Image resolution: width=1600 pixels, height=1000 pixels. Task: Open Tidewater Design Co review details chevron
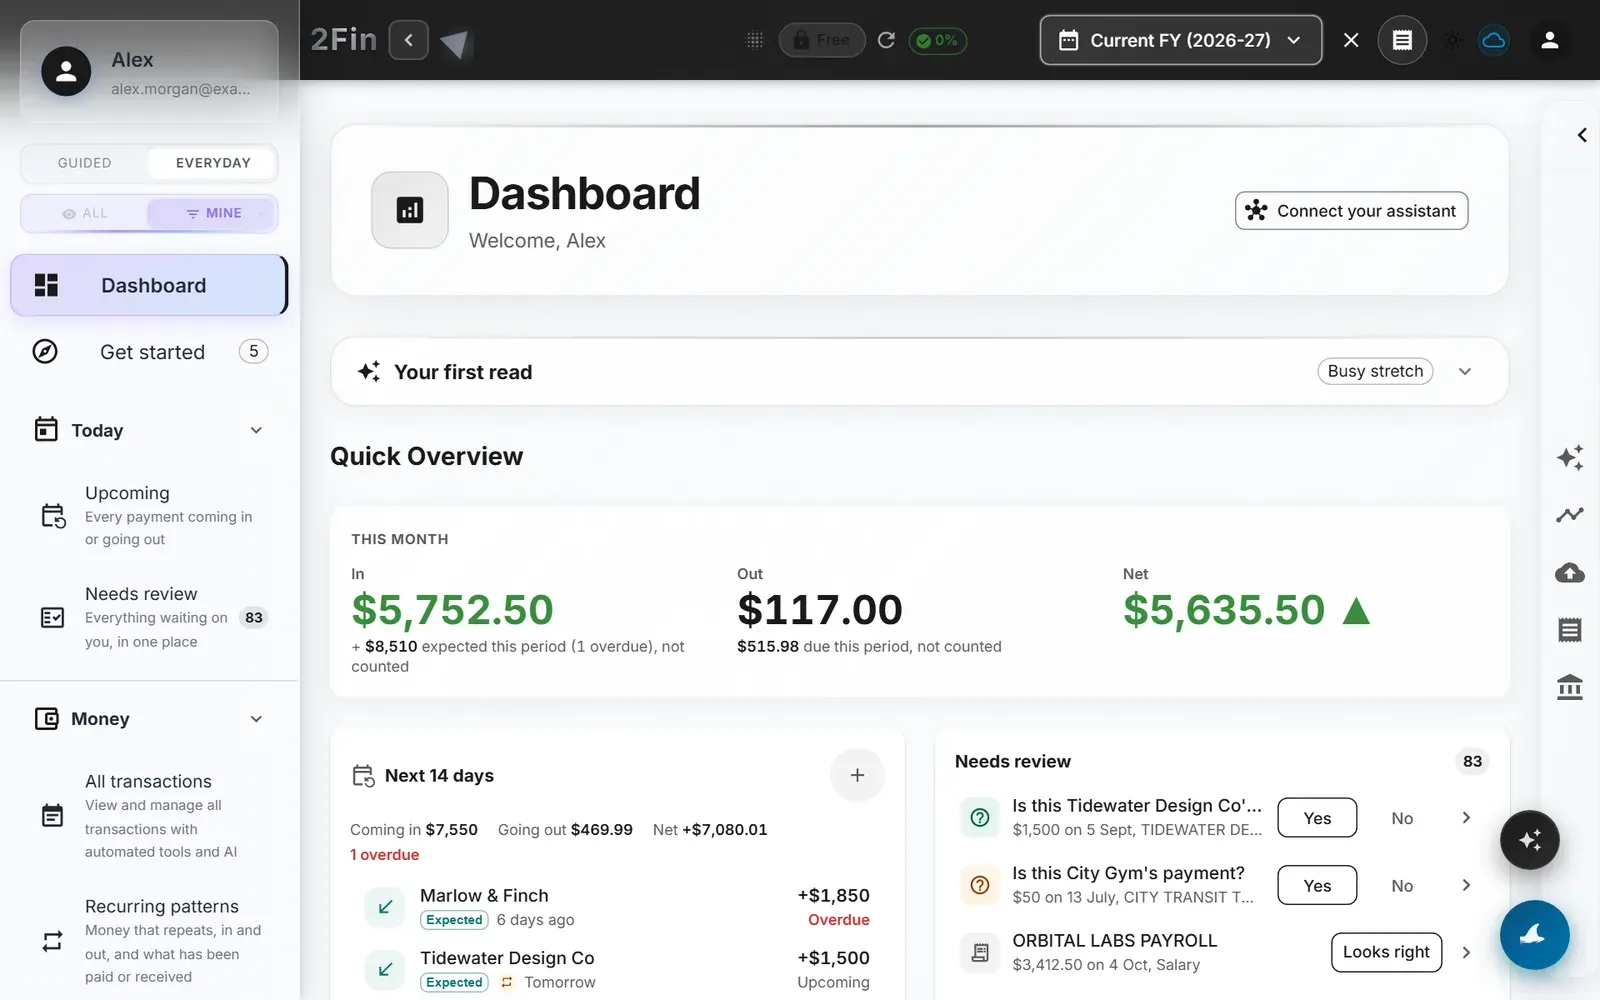pyautogui.click(x=1466, y=818)
